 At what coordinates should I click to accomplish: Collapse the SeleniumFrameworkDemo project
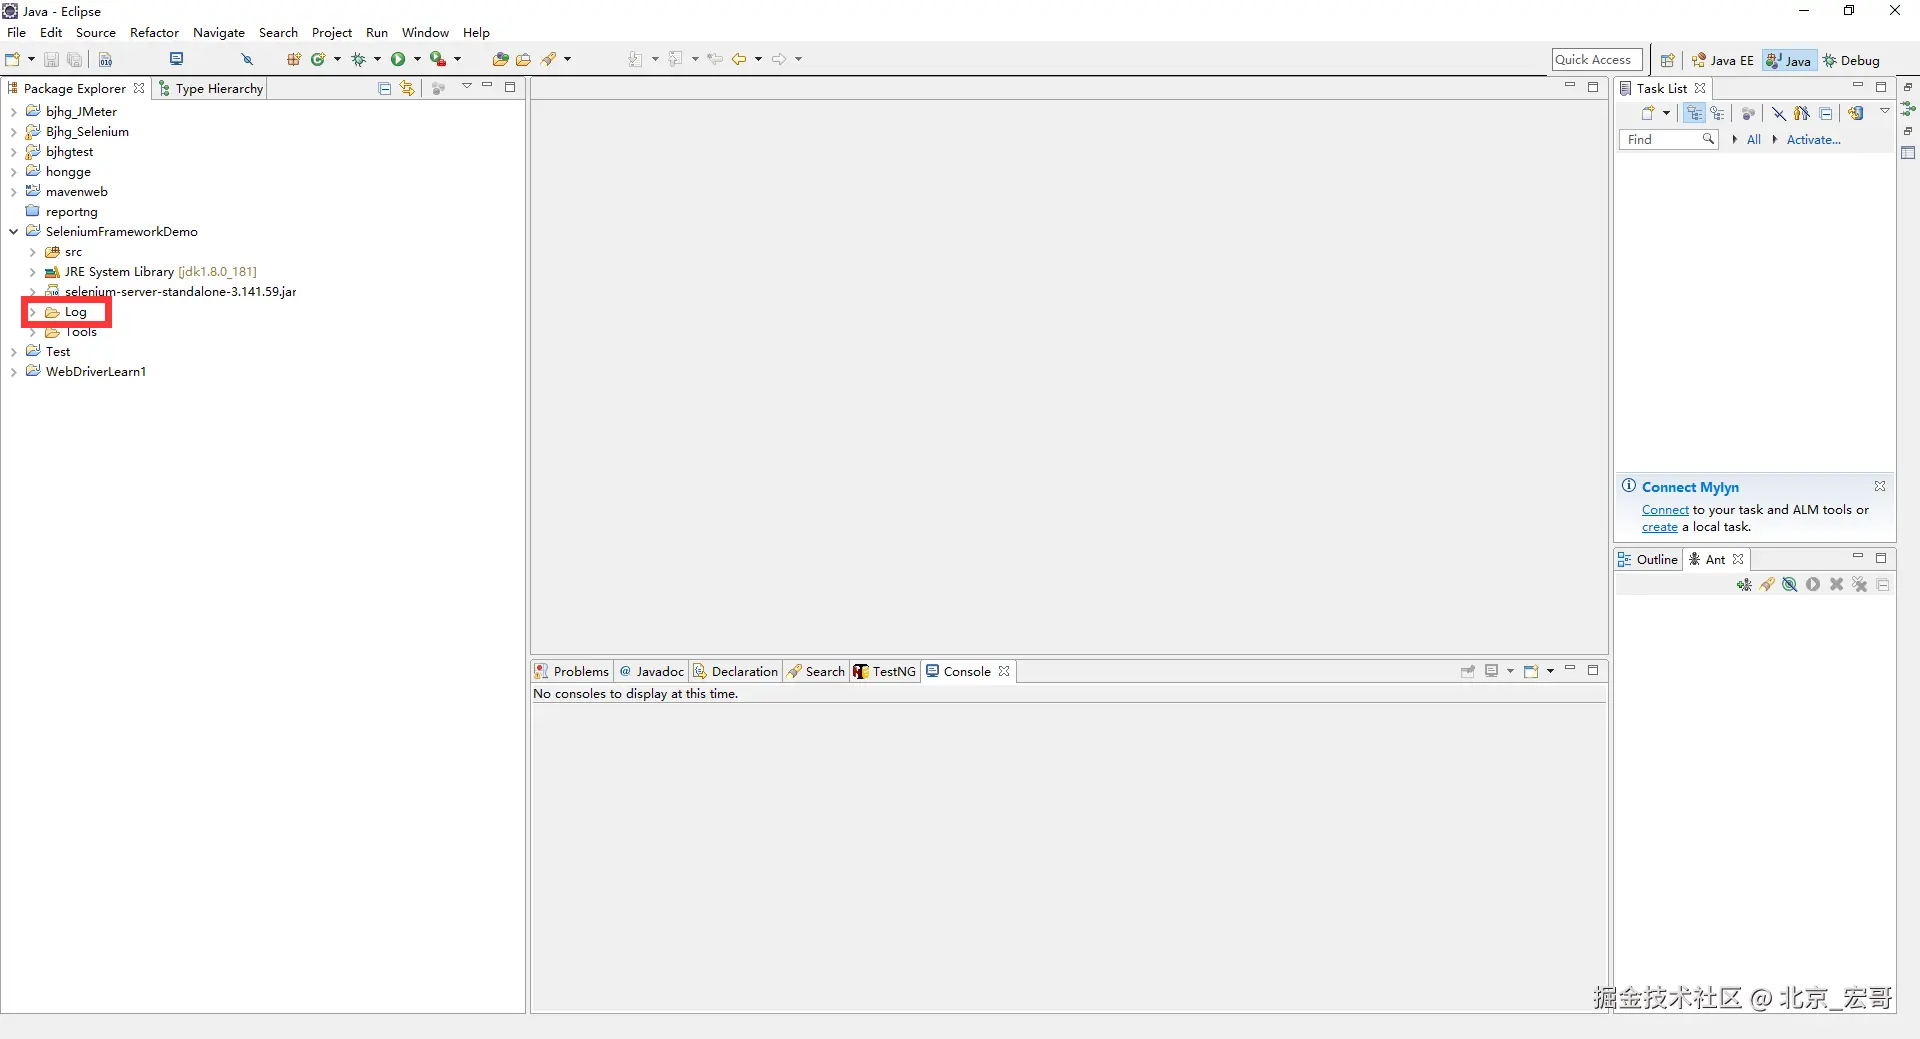[13, 232]
